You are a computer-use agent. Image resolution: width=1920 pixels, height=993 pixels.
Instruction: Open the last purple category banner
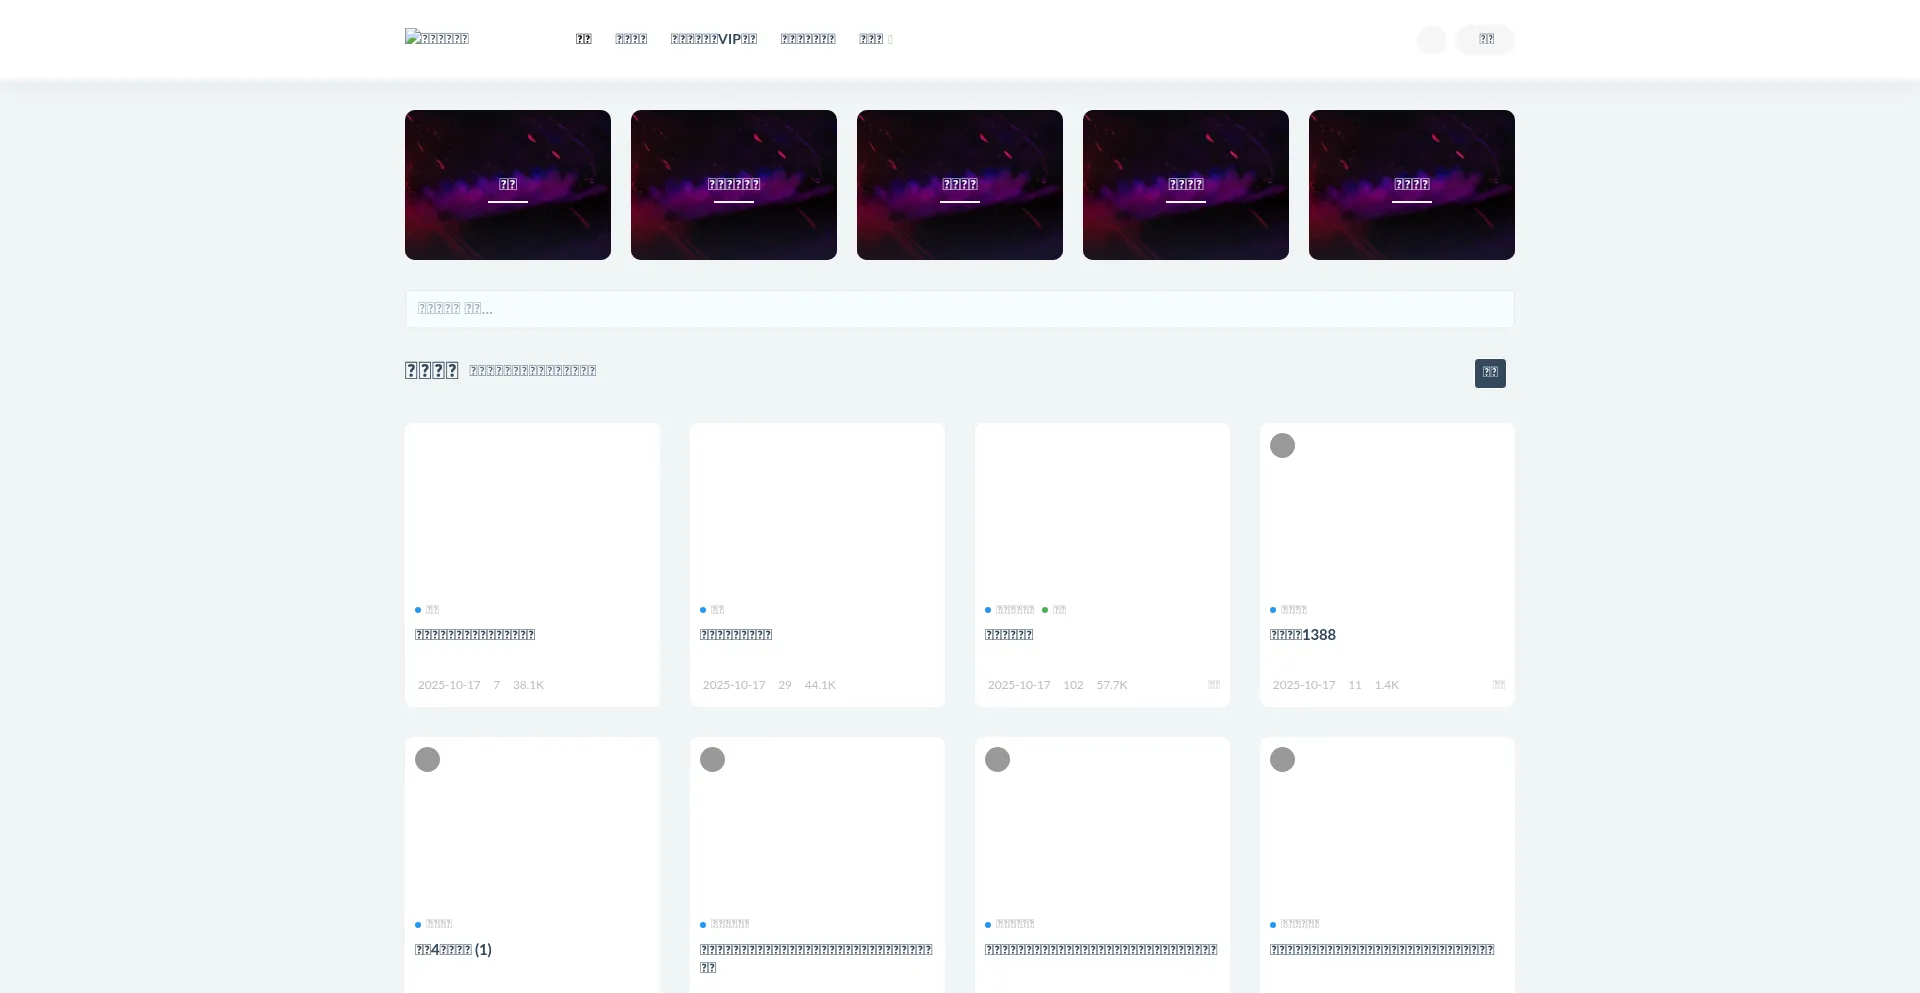point(1411,185)
